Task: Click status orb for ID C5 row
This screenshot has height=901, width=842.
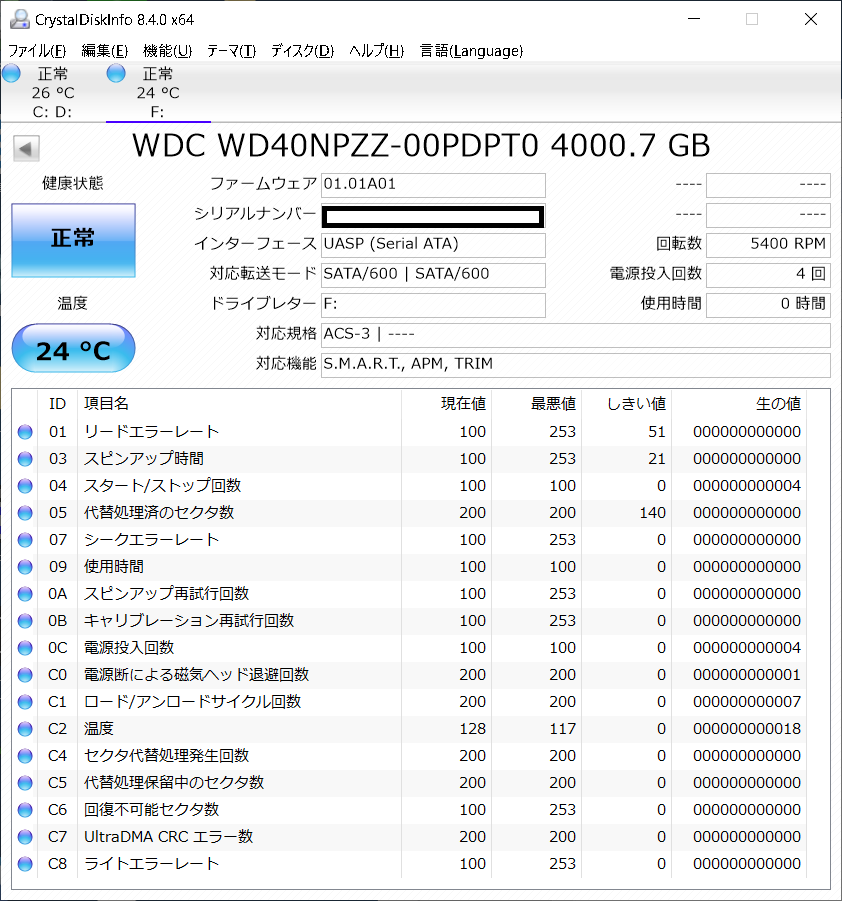Action: coord(25,783)
